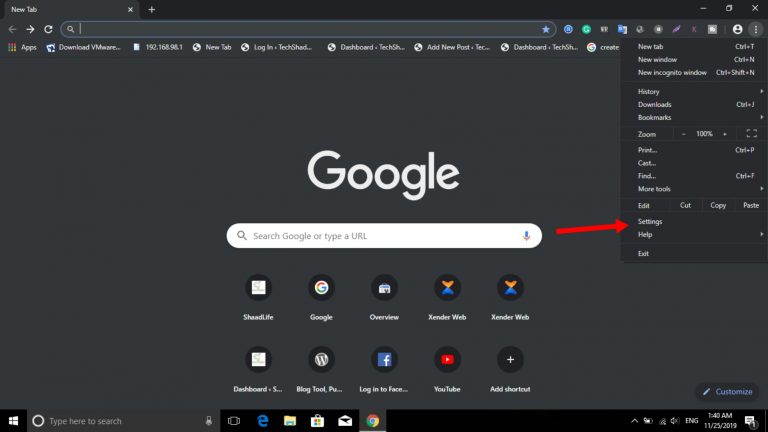Open Task View on taskbar
Image resolution: width=768 pixels, height=432 pixels.
point(234,421)
